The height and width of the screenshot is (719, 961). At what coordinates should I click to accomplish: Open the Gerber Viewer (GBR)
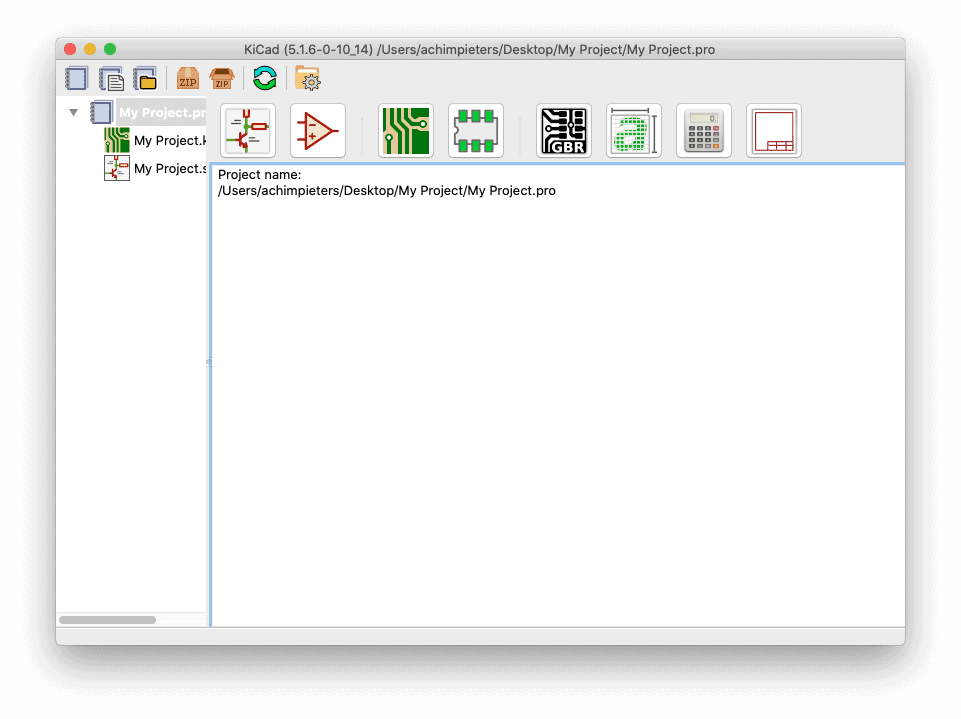click(x=564, y=131)
